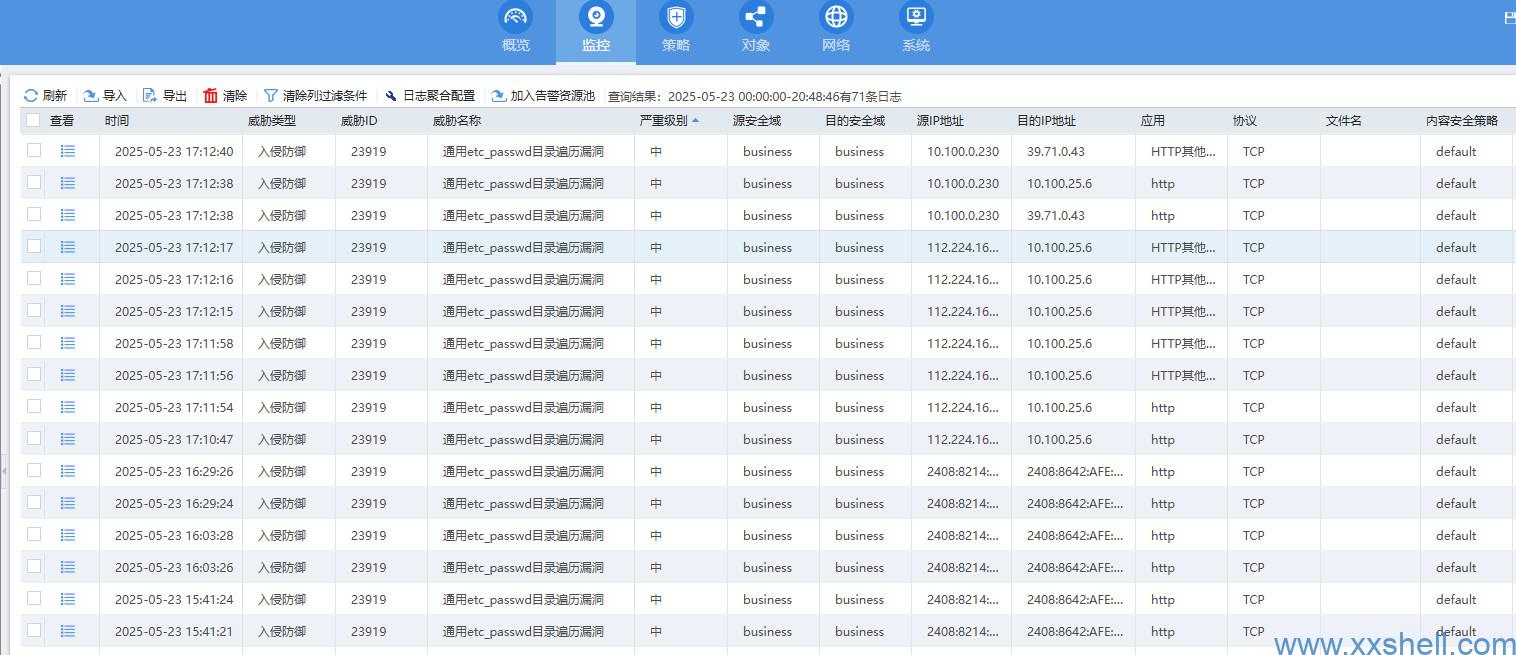Check the row for 2025-05-23 17:12:17
This screenshot has width=1516, height=655.
pyautogui.click(x=34, y=246)
